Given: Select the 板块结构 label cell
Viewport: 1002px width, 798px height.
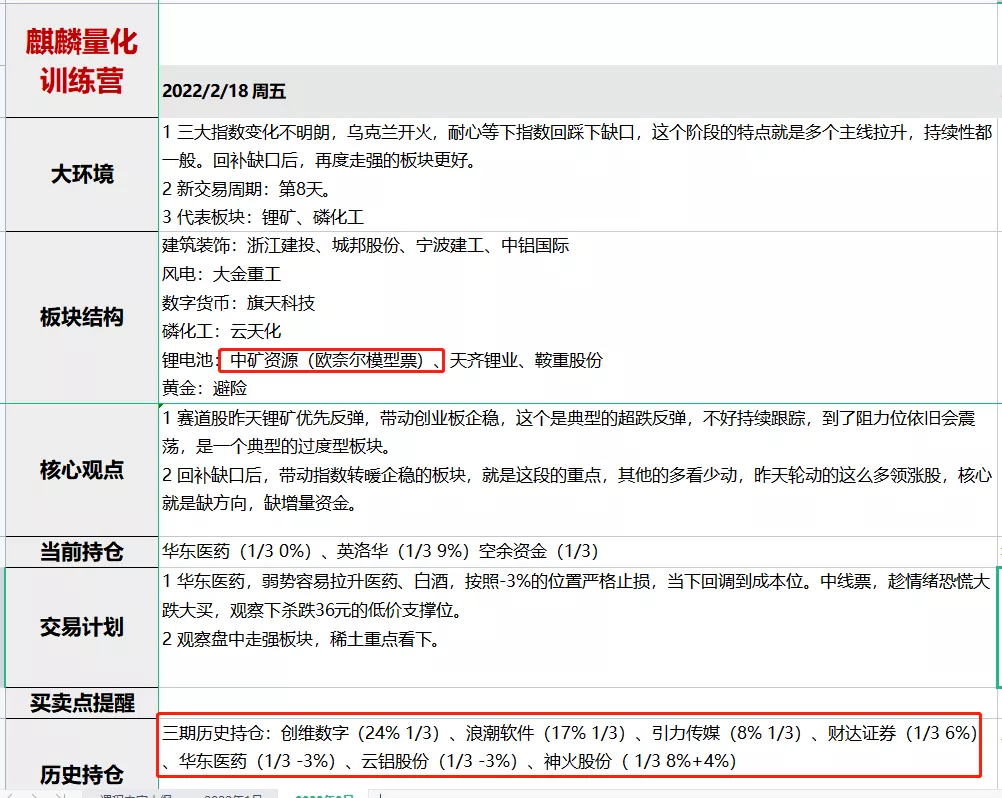Looking at the screenshot, I should coord(80,317).
